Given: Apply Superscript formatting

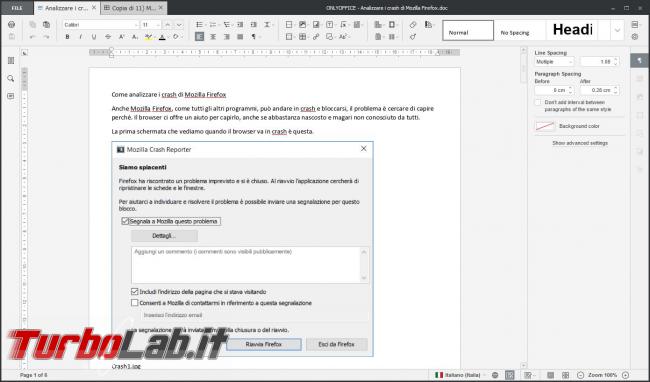Looking at the screenshot, I should (121, 37).
